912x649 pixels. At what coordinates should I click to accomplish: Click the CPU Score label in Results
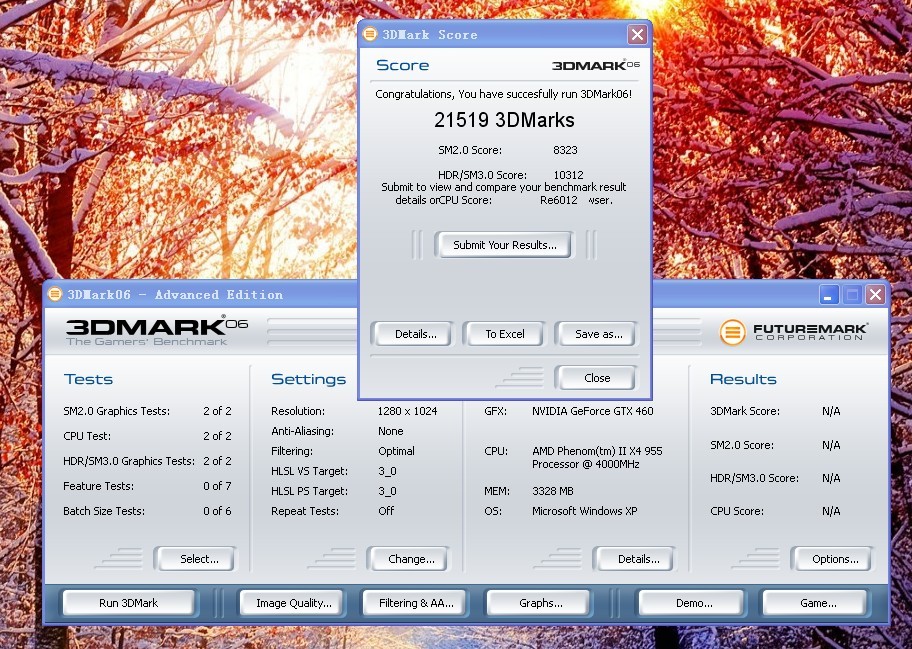click(x=737, y=511)
